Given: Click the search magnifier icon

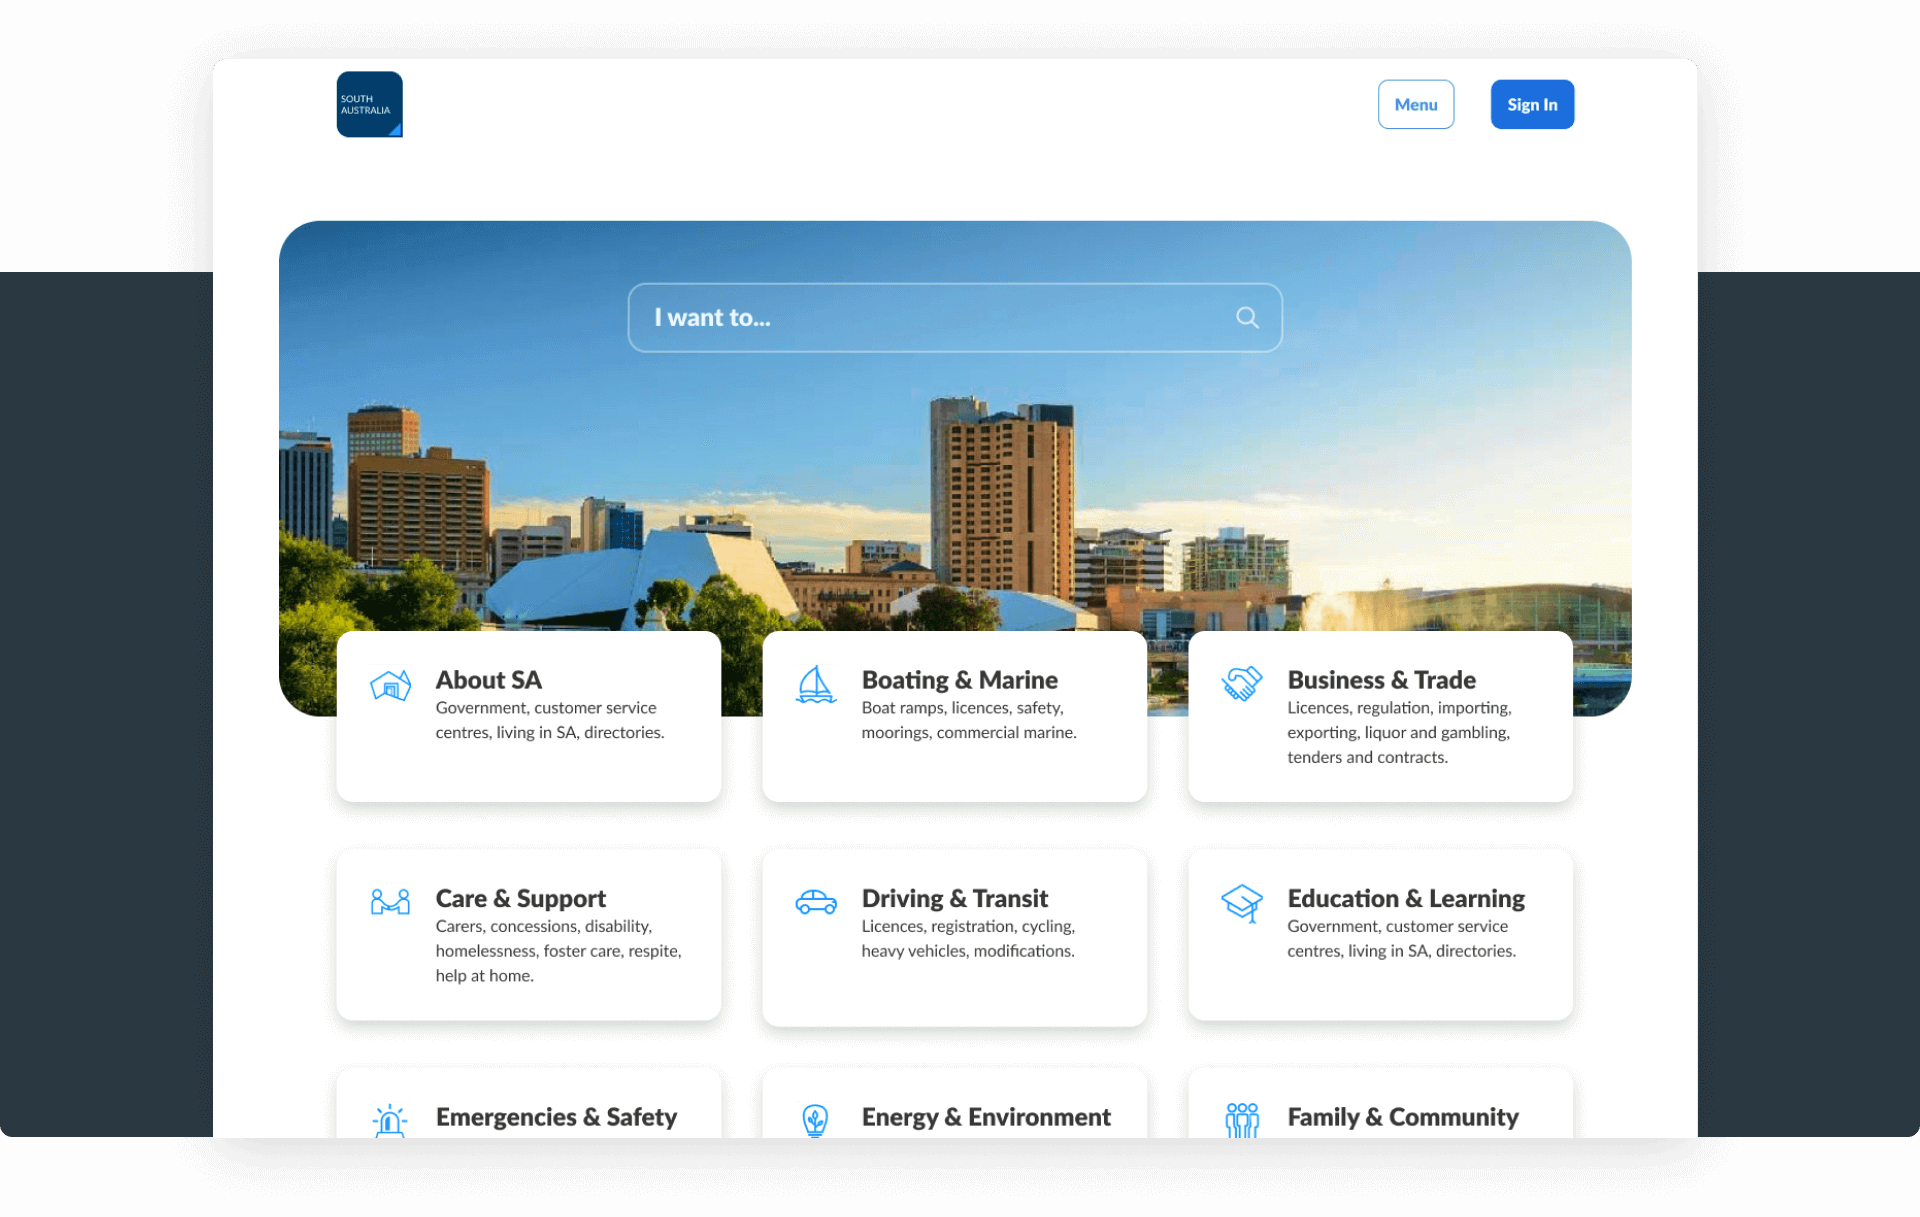Looking at the screenshot, I should click(1246, 318).
